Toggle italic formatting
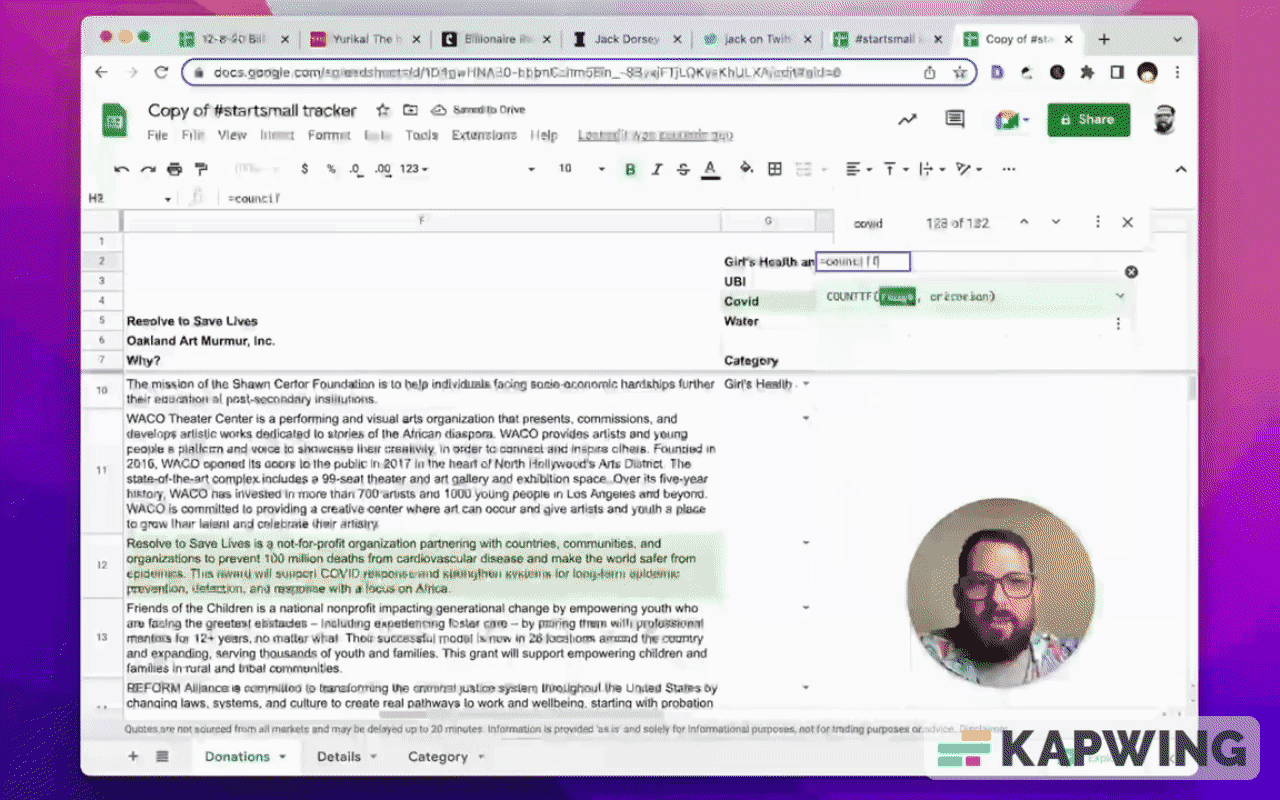 pos(657,169)
